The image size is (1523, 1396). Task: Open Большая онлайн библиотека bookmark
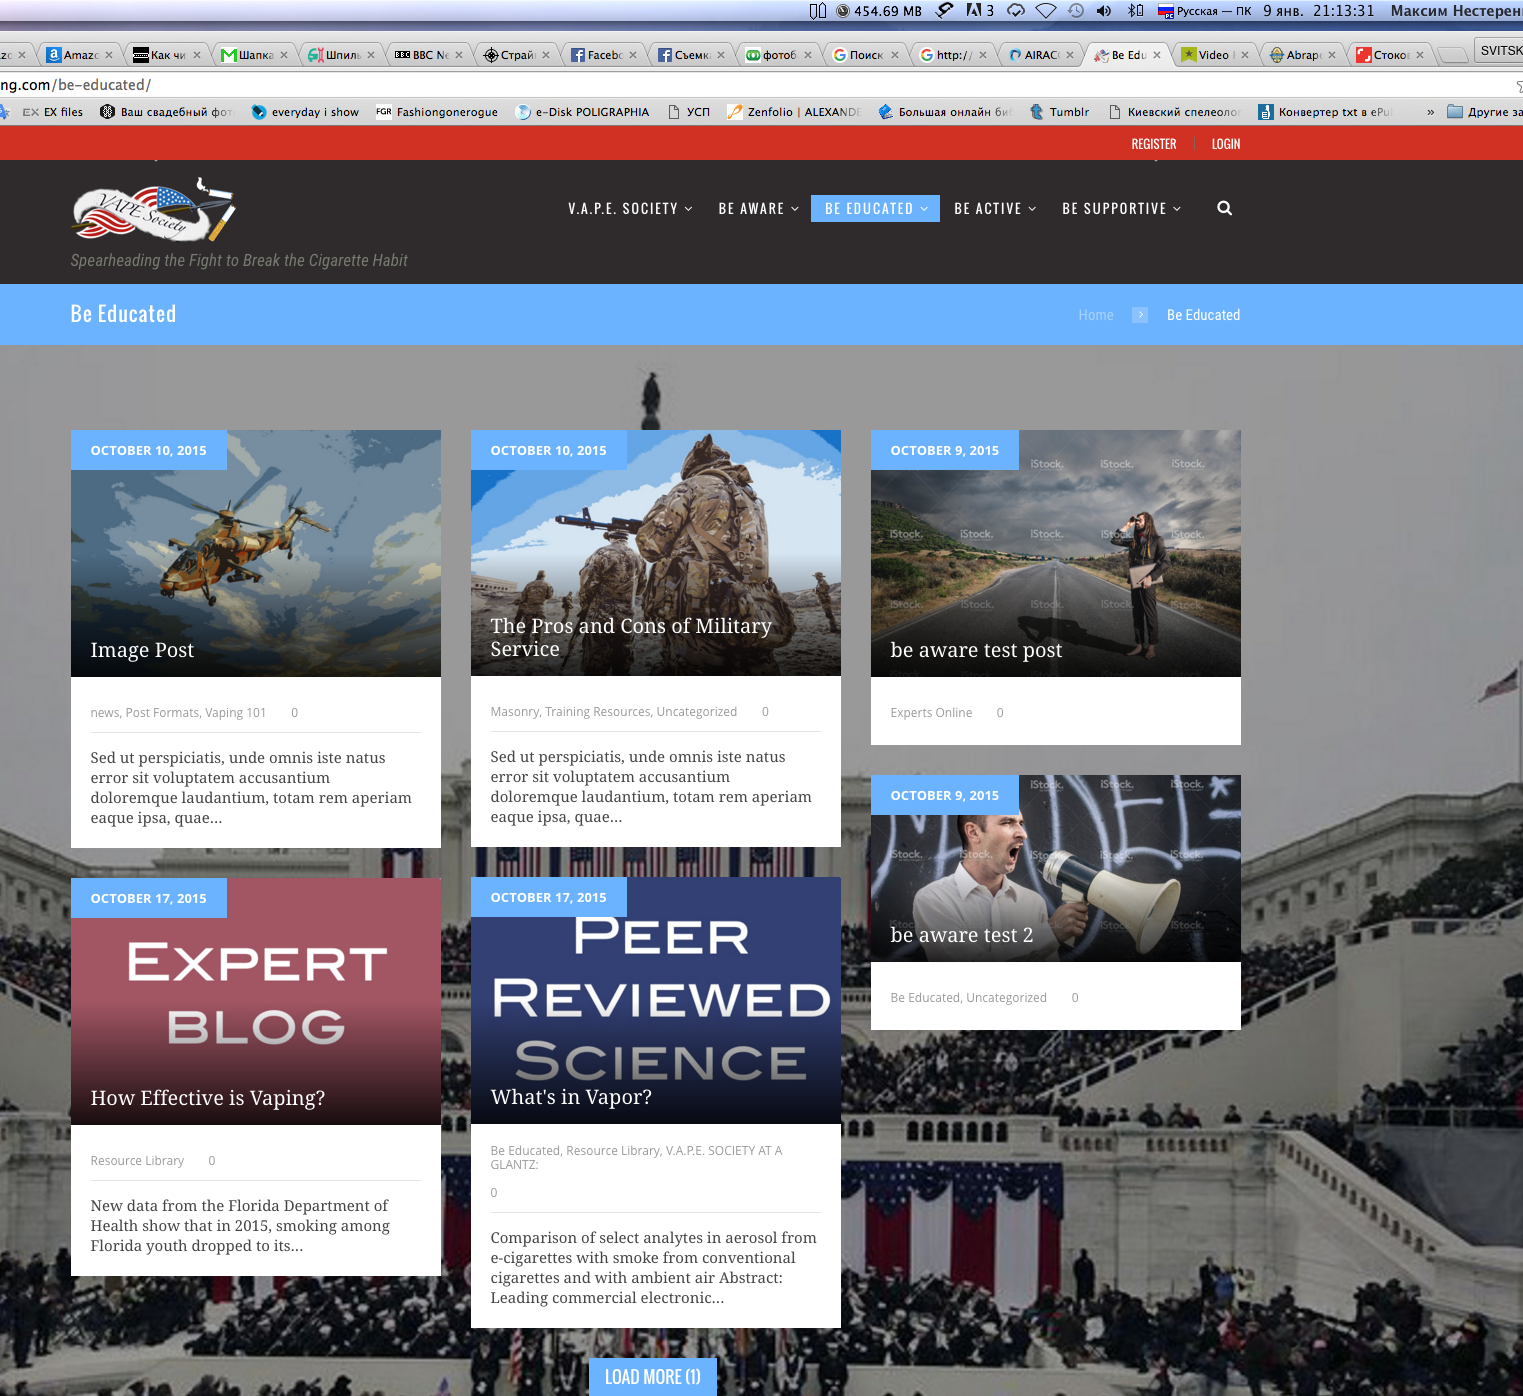pos(945,112)
